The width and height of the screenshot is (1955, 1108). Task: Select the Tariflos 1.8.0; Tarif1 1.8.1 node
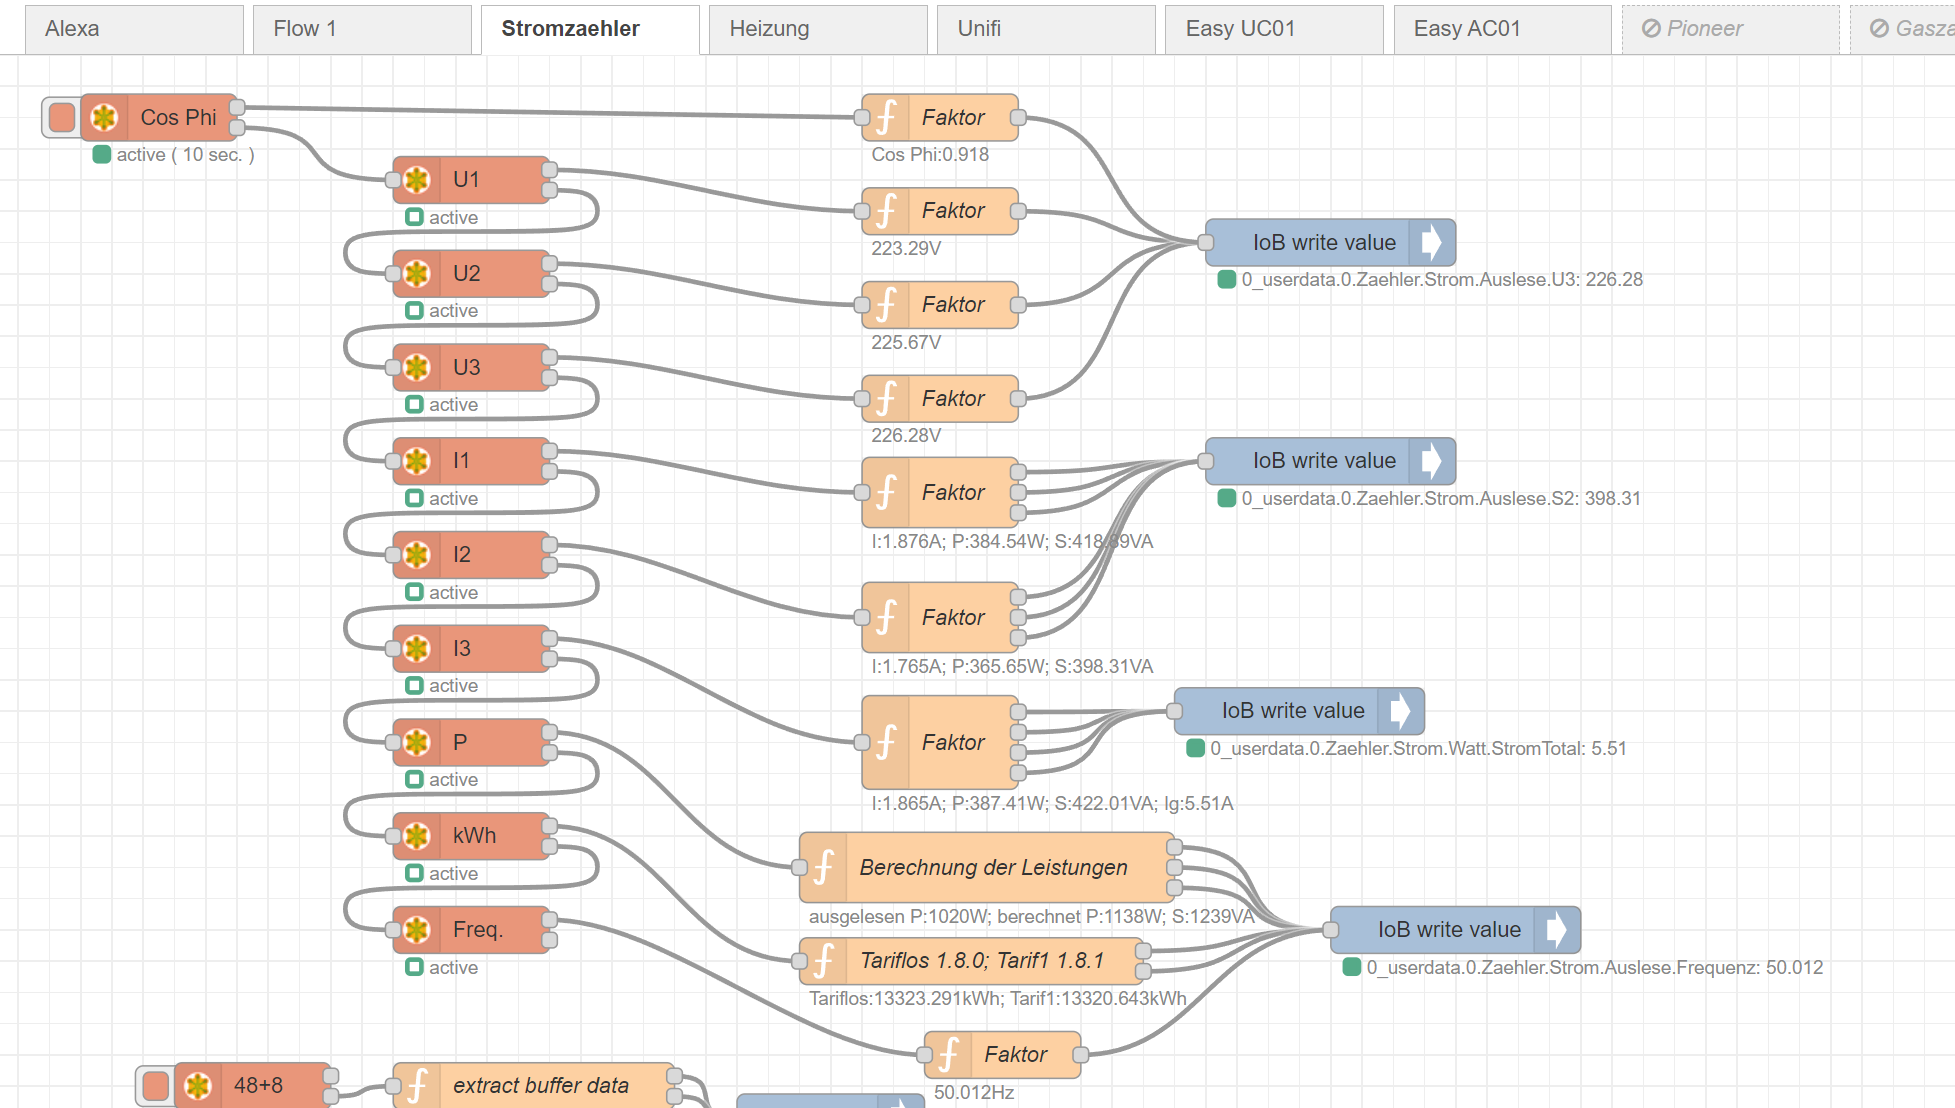[971, 961]
